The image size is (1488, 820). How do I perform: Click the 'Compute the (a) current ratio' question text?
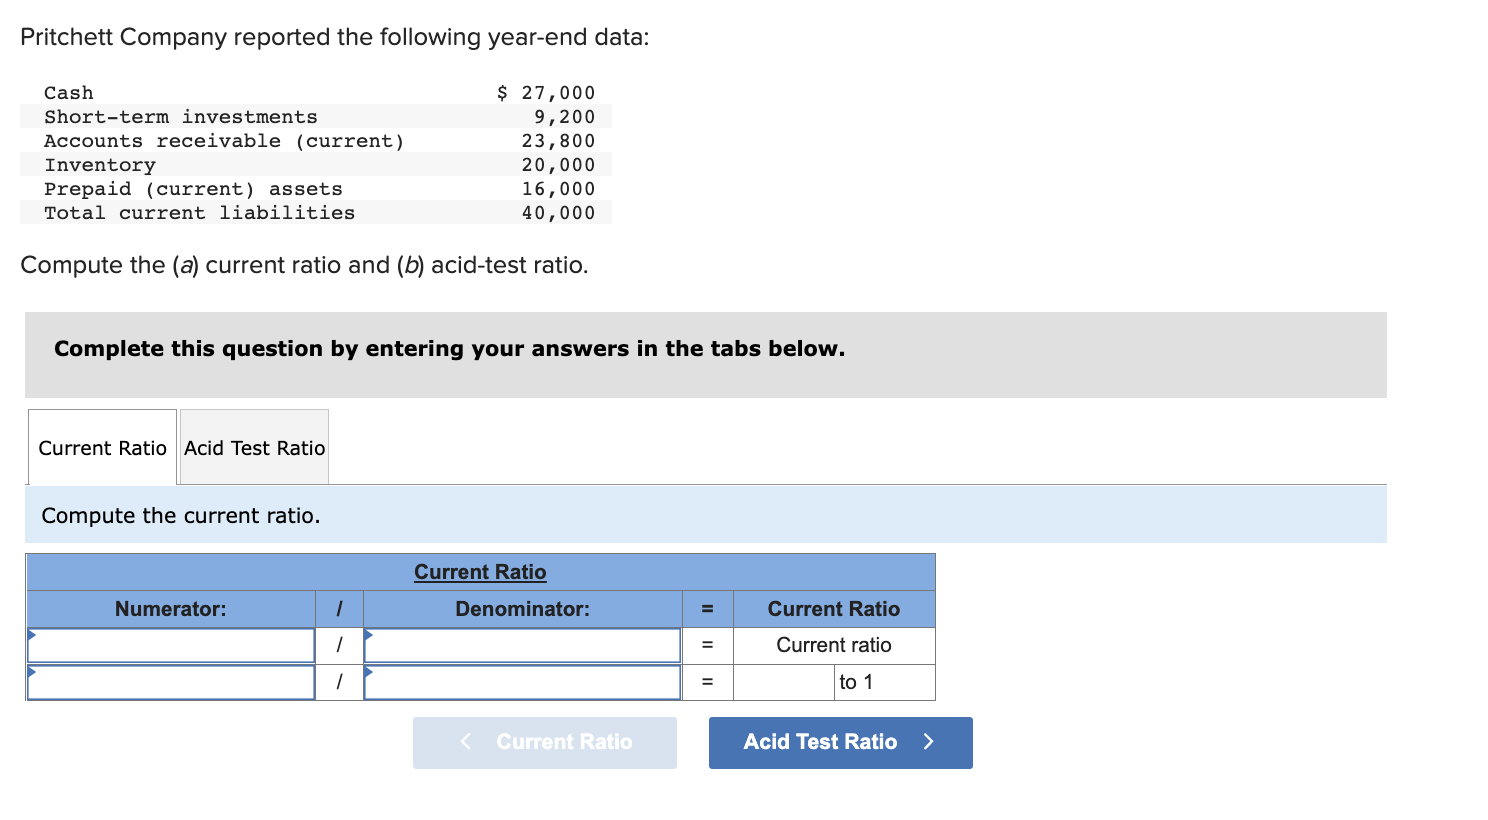tap(304, 265)
